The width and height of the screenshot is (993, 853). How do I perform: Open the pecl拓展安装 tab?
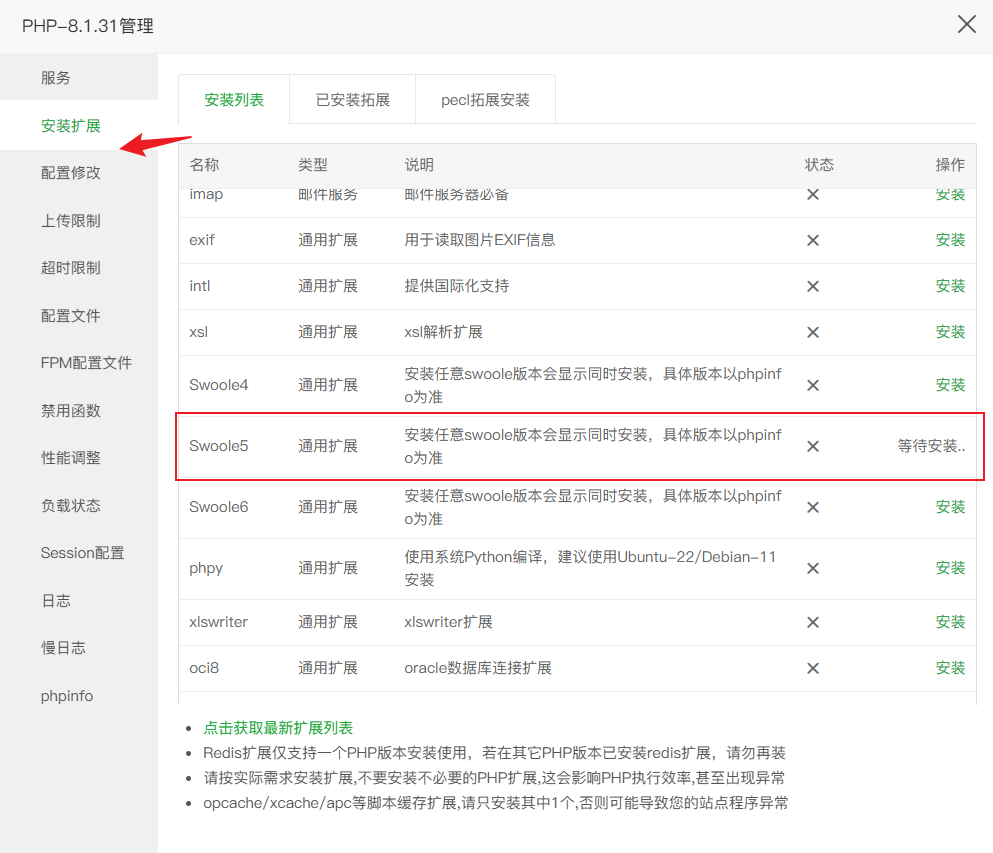485,98
